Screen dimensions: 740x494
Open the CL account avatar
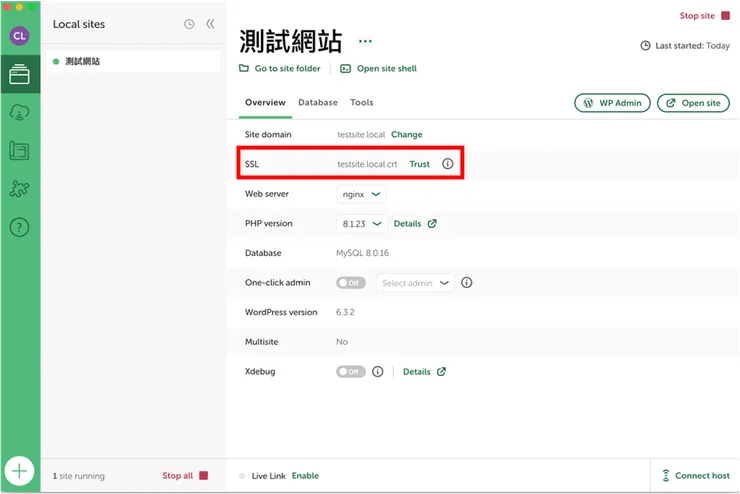click(x=19, y=36)
